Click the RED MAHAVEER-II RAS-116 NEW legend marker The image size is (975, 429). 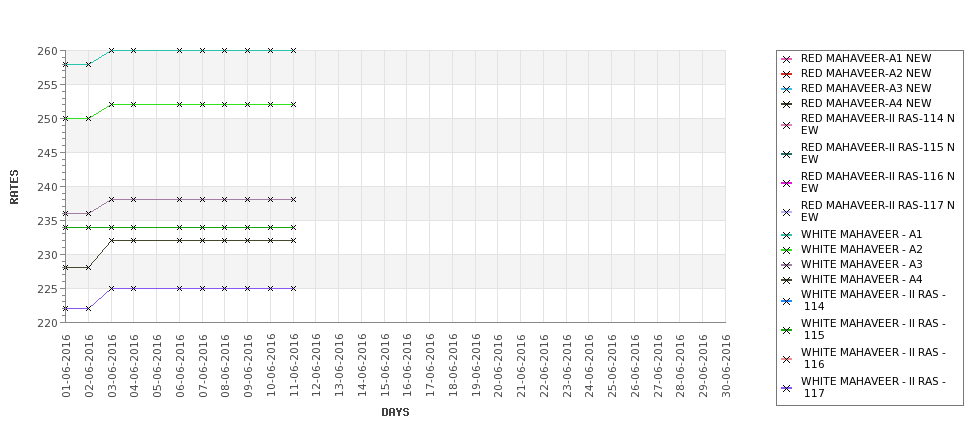[x=787, y=183]
